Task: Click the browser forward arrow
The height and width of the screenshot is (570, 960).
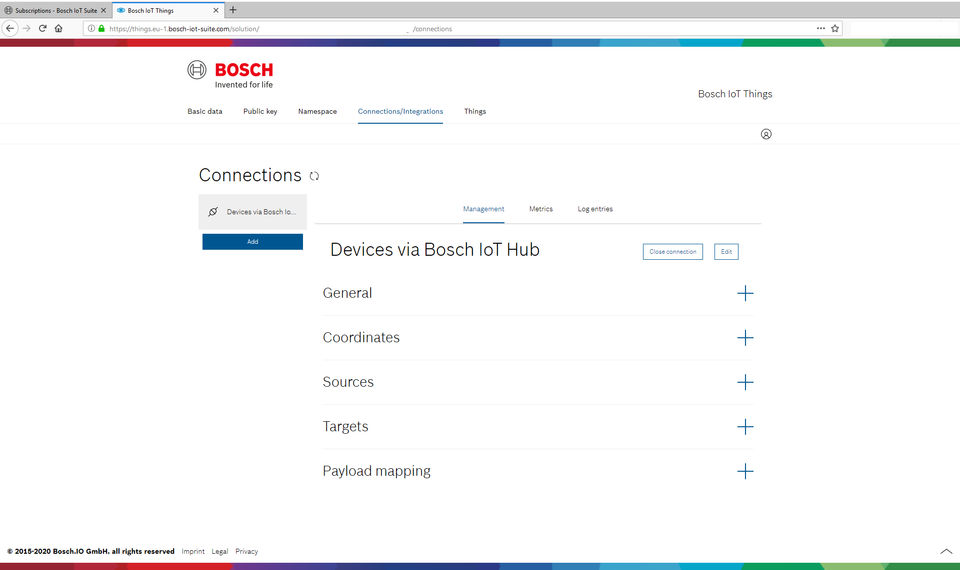Action: (x=26, y=28)
